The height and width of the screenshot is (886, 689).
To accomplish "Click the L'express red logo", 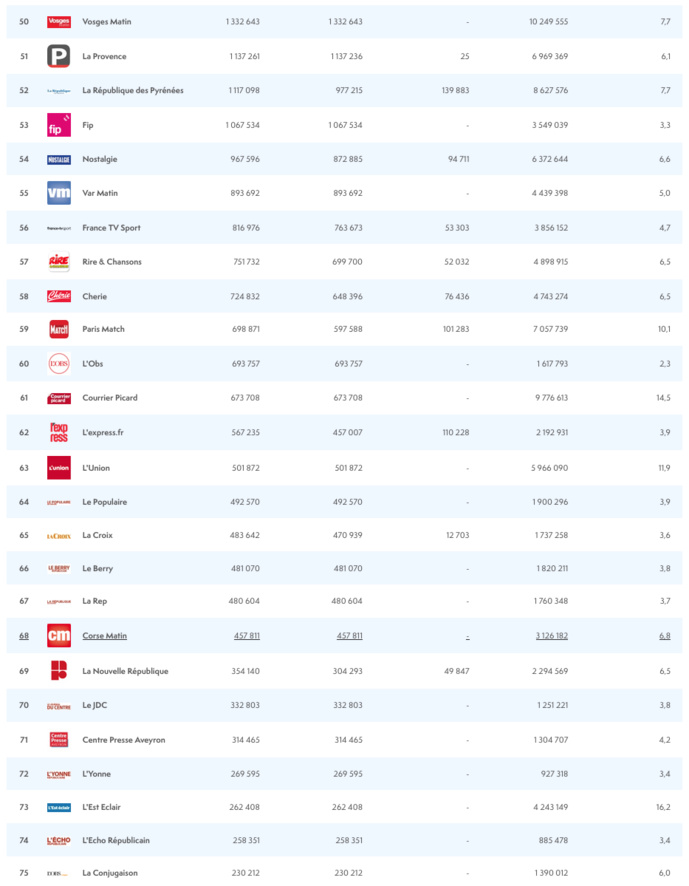I will (59, 432).
